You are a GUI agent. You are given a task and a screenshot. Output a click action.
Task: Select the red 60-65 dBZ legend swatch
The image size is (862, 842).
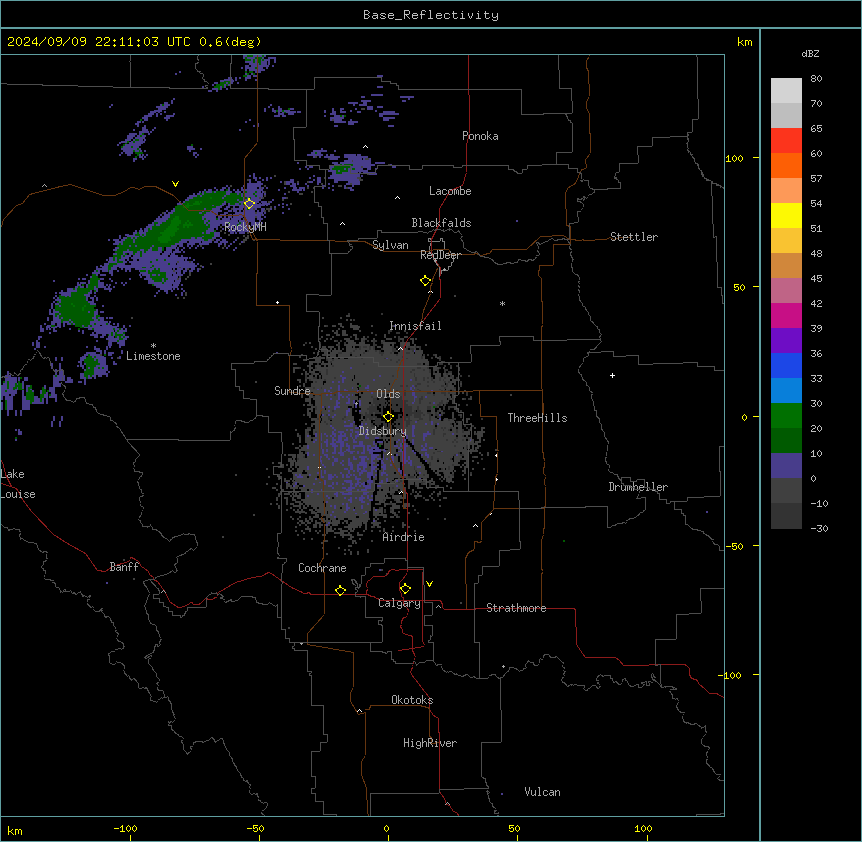pyautogui.click(x=786, y=140)
